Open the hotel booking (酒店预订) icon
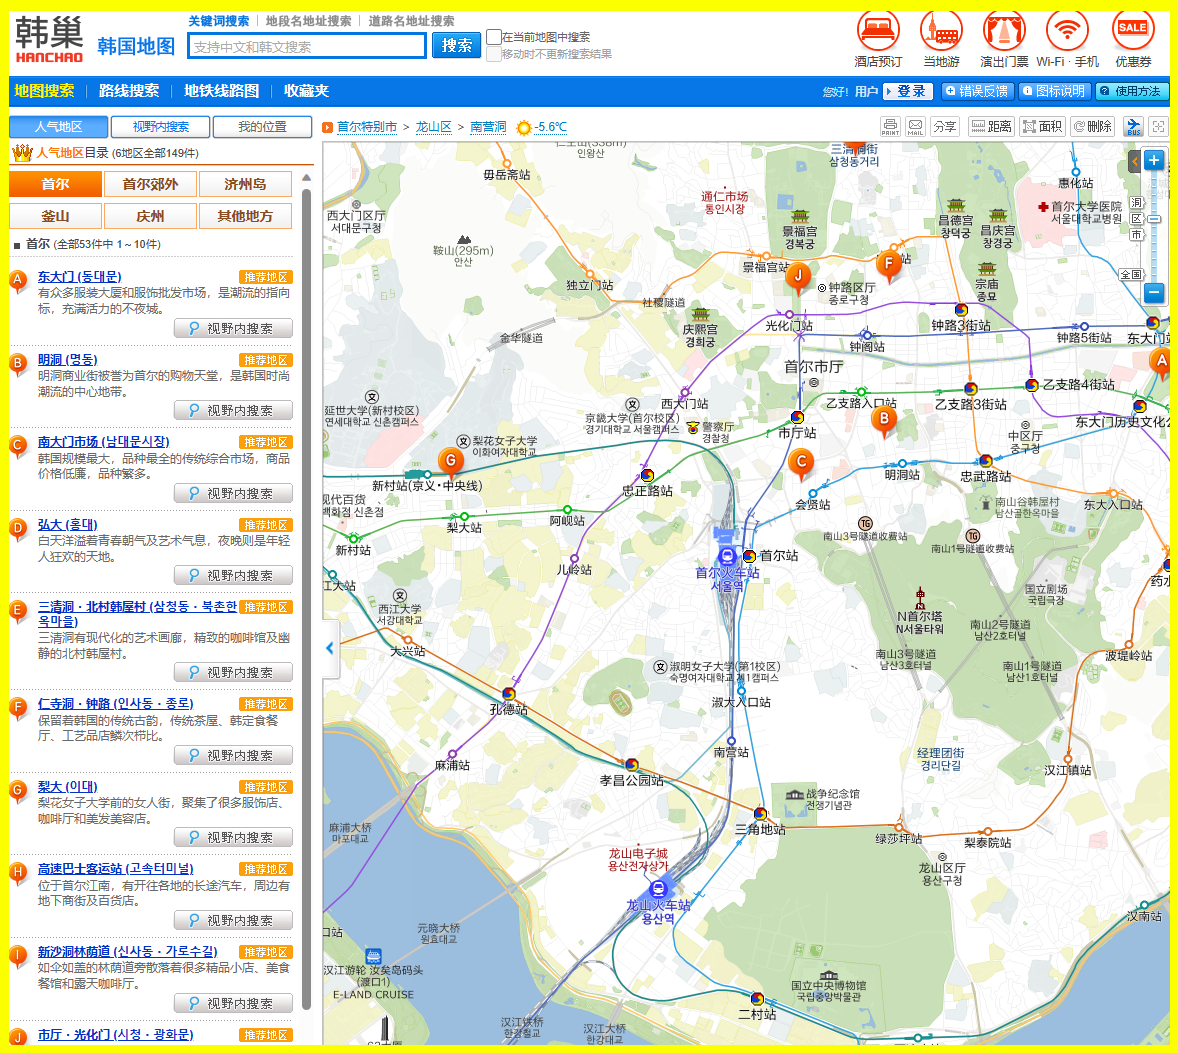Viewport: 1178px width, 1053px height. click(x=877, y=32)
